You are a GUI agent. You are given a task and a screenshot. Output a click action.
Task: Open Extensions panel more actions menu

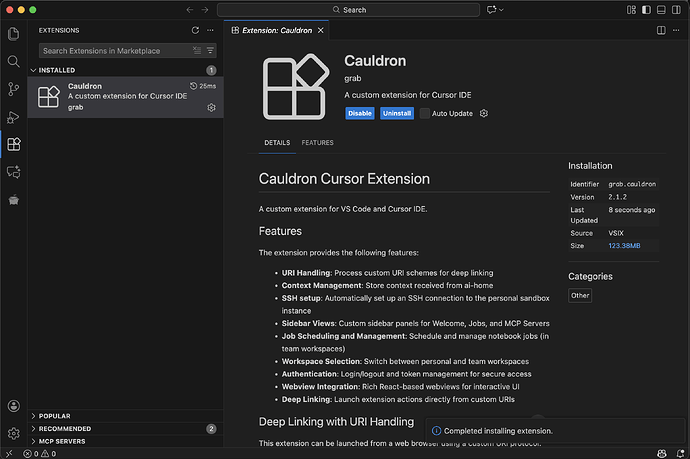click(210, 30)
